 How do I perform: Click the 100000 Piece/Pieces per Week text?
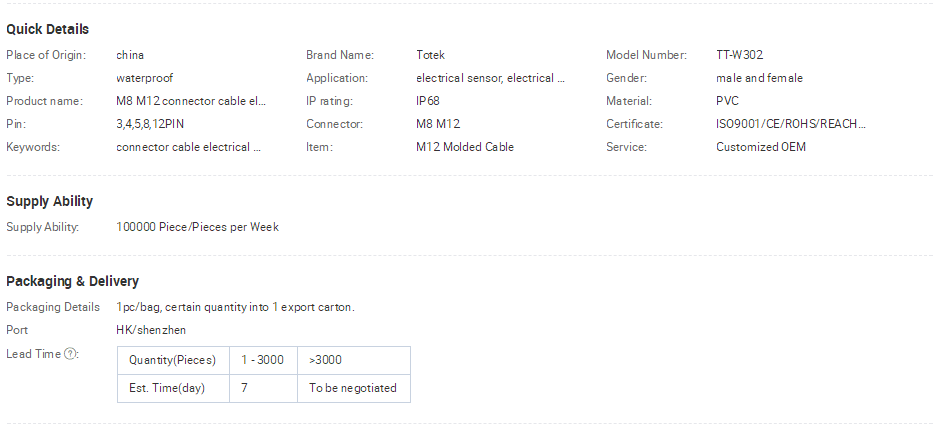pyautogui.click(x=197, y=227)
